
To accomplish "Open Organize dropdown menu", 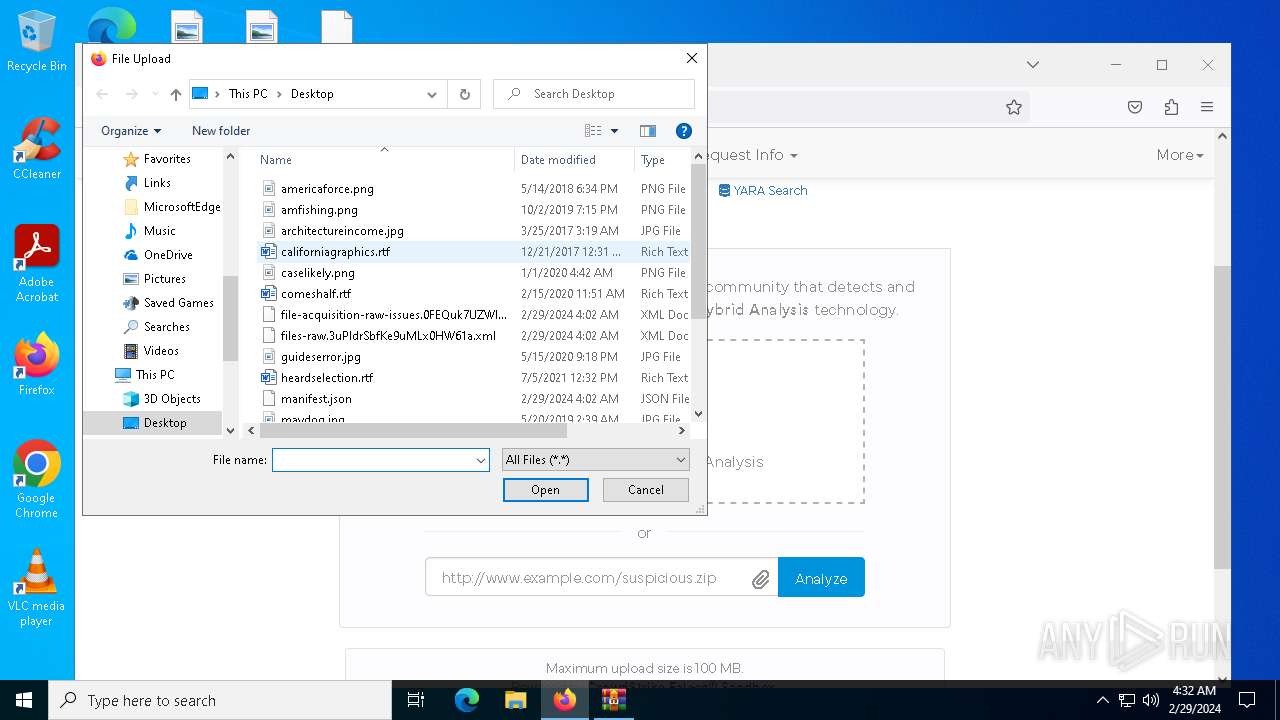I will coord(131,131).
